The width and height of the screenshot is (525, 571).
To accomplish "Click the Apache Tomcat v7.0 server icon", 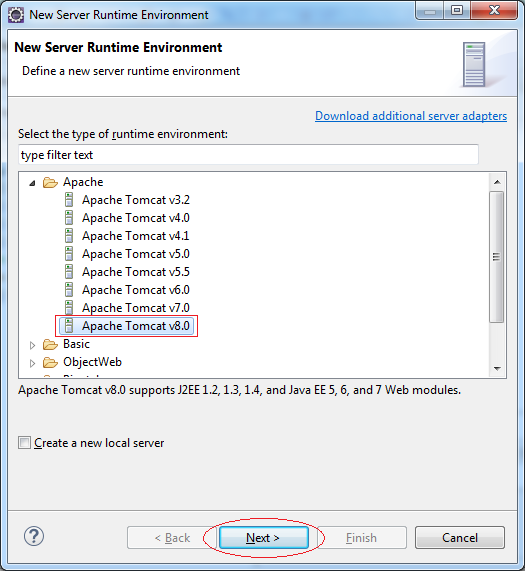I will coord(69,308).
